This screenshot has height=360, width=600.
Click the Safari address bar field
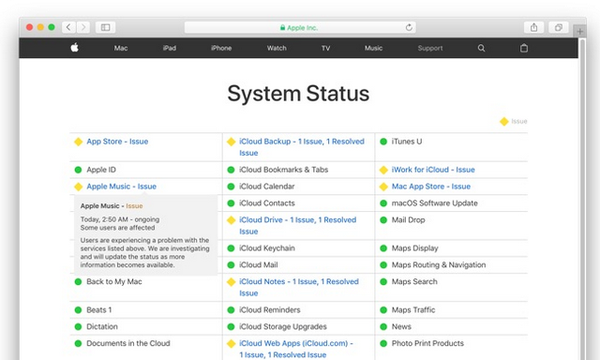[300, 27]
